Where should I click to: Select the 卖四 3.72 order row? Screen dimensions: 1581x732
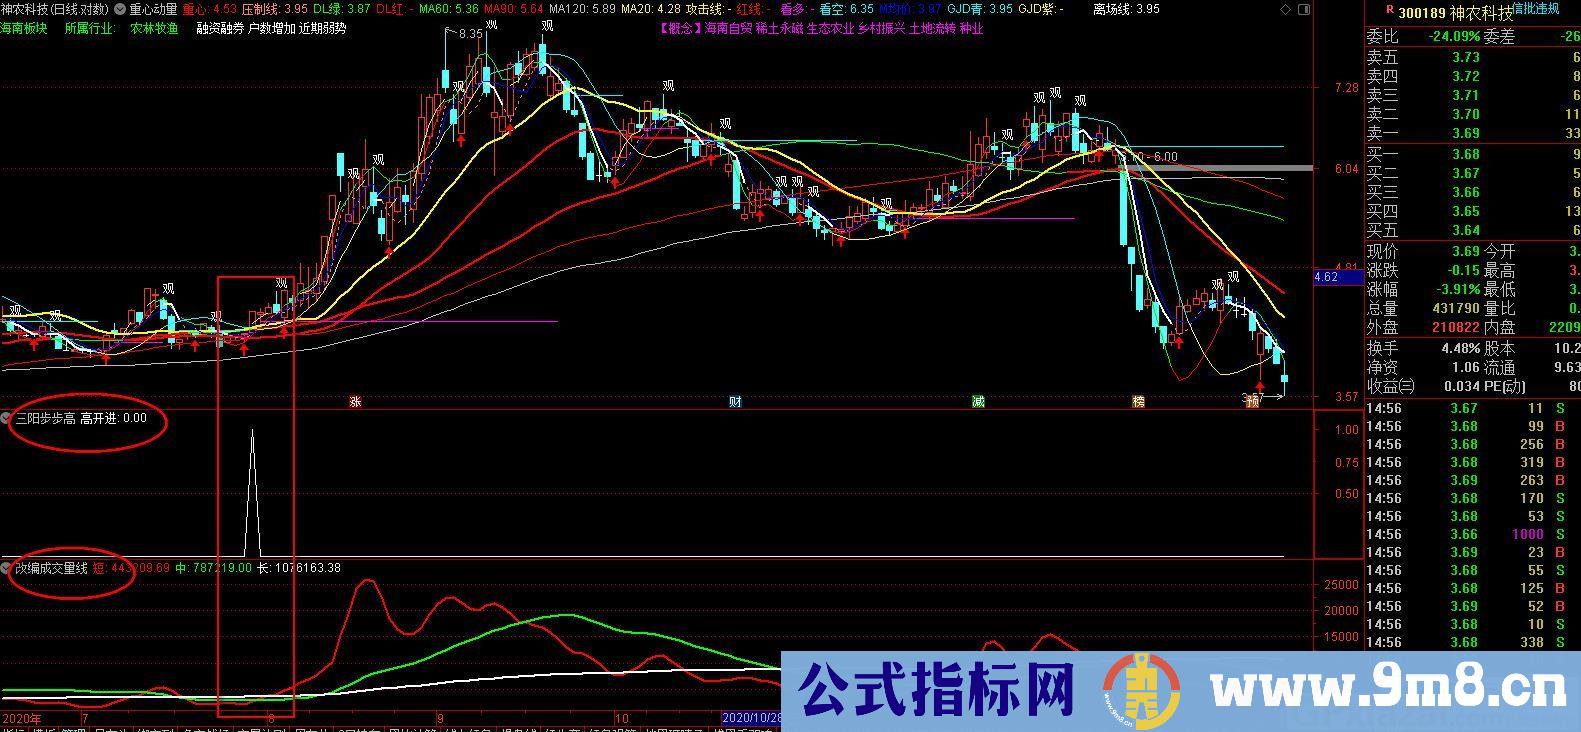coord(1473,76)
